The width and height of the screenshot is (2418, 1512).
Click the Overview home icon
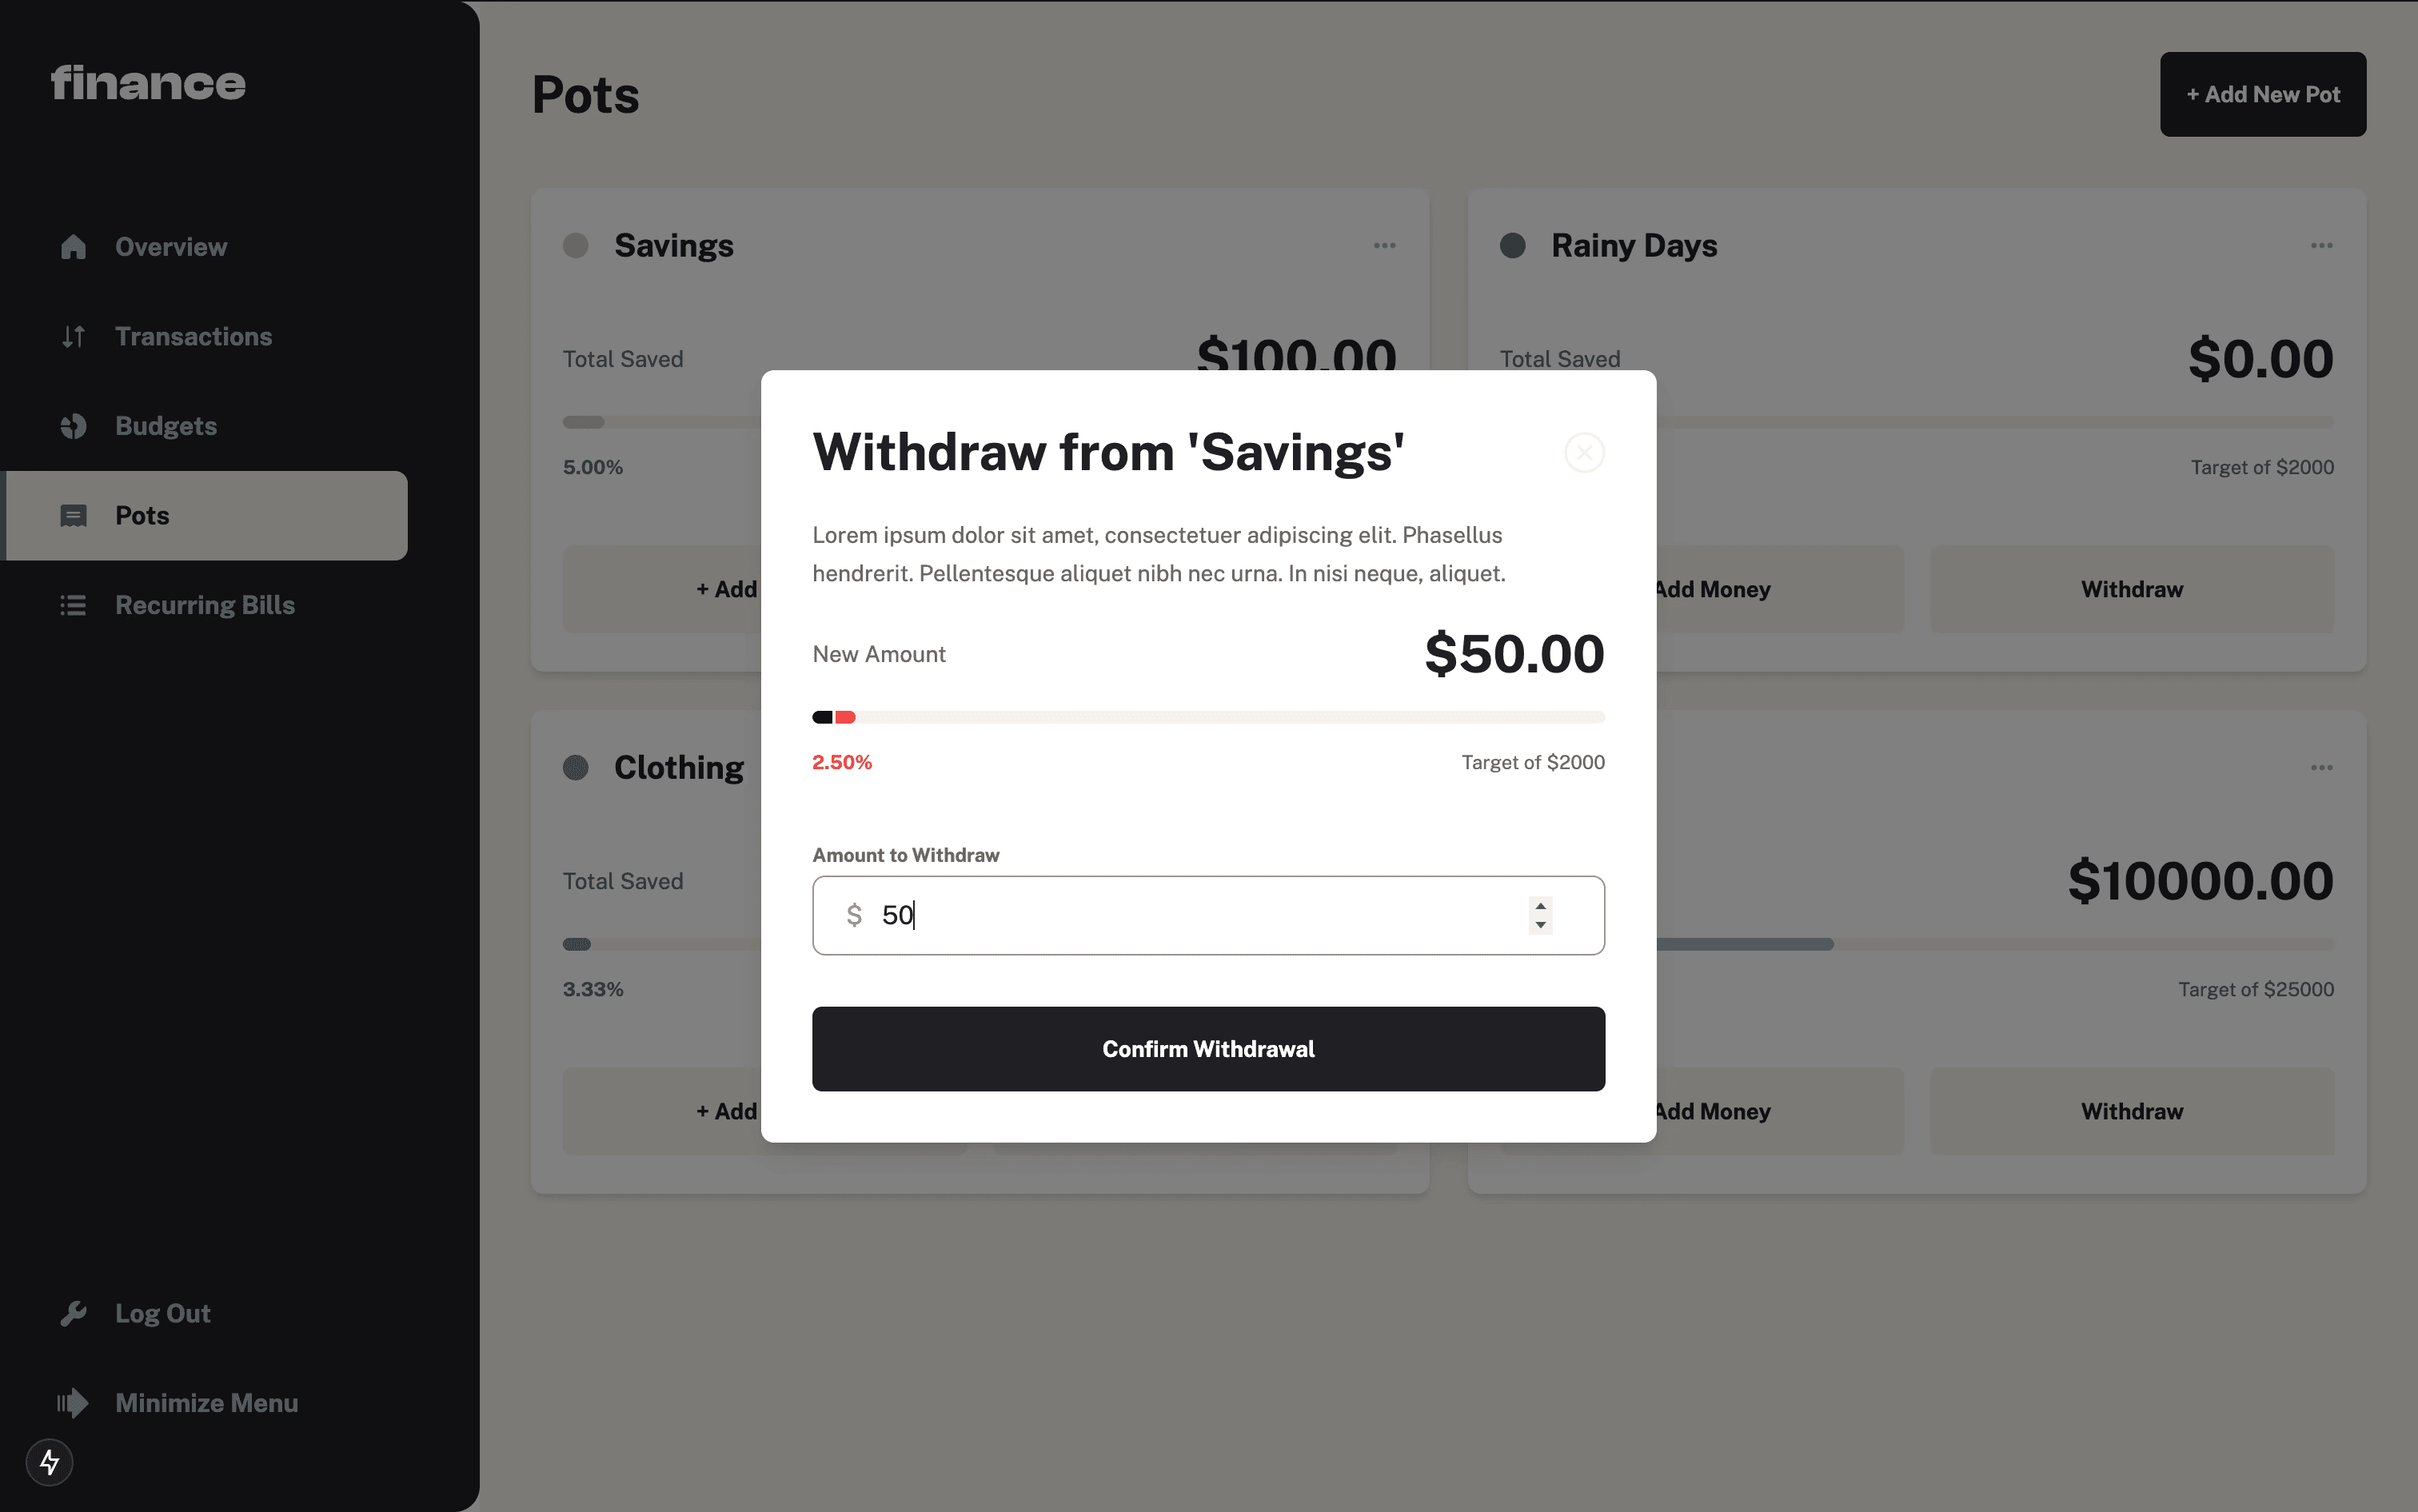pos(73,247)
